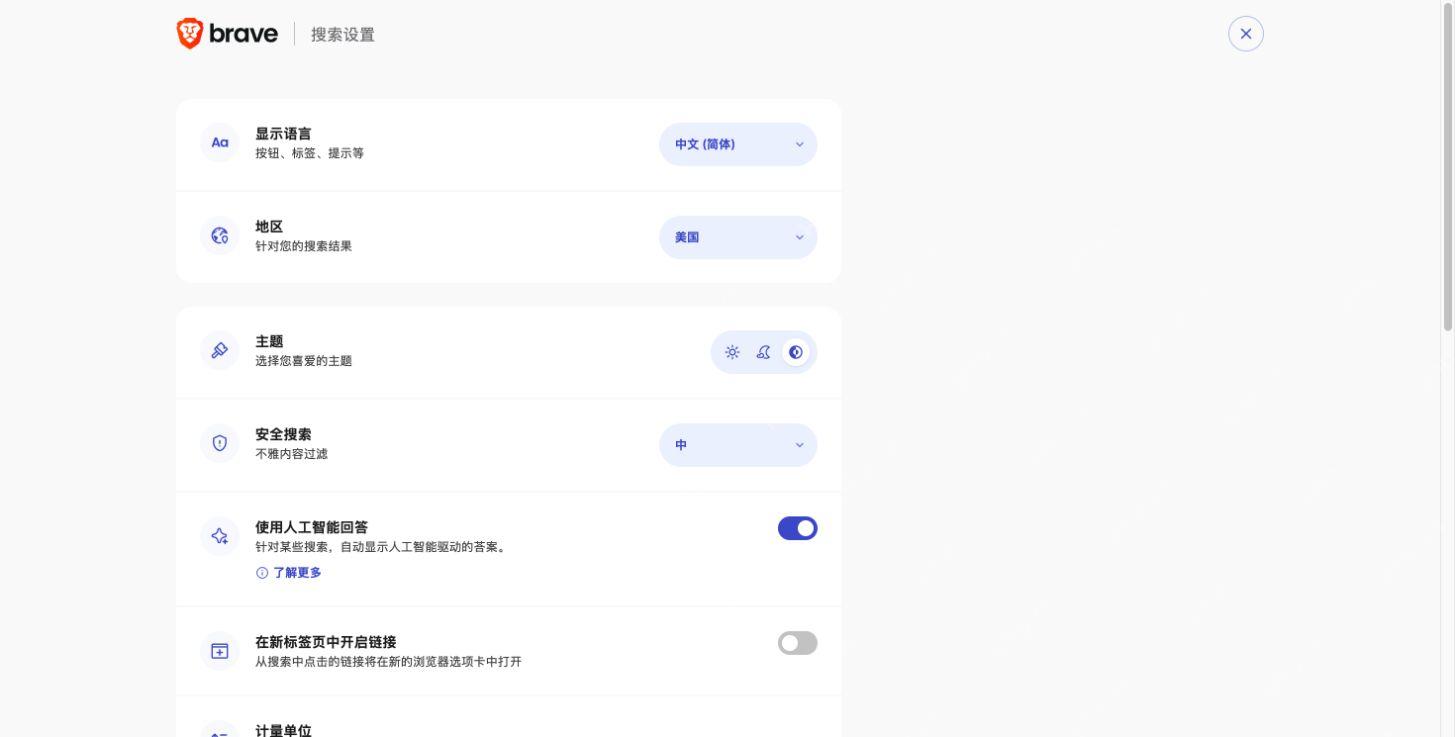Click the page vertical scrollbar thumb
1455x737 pixels.
(x=1447, y=166)
